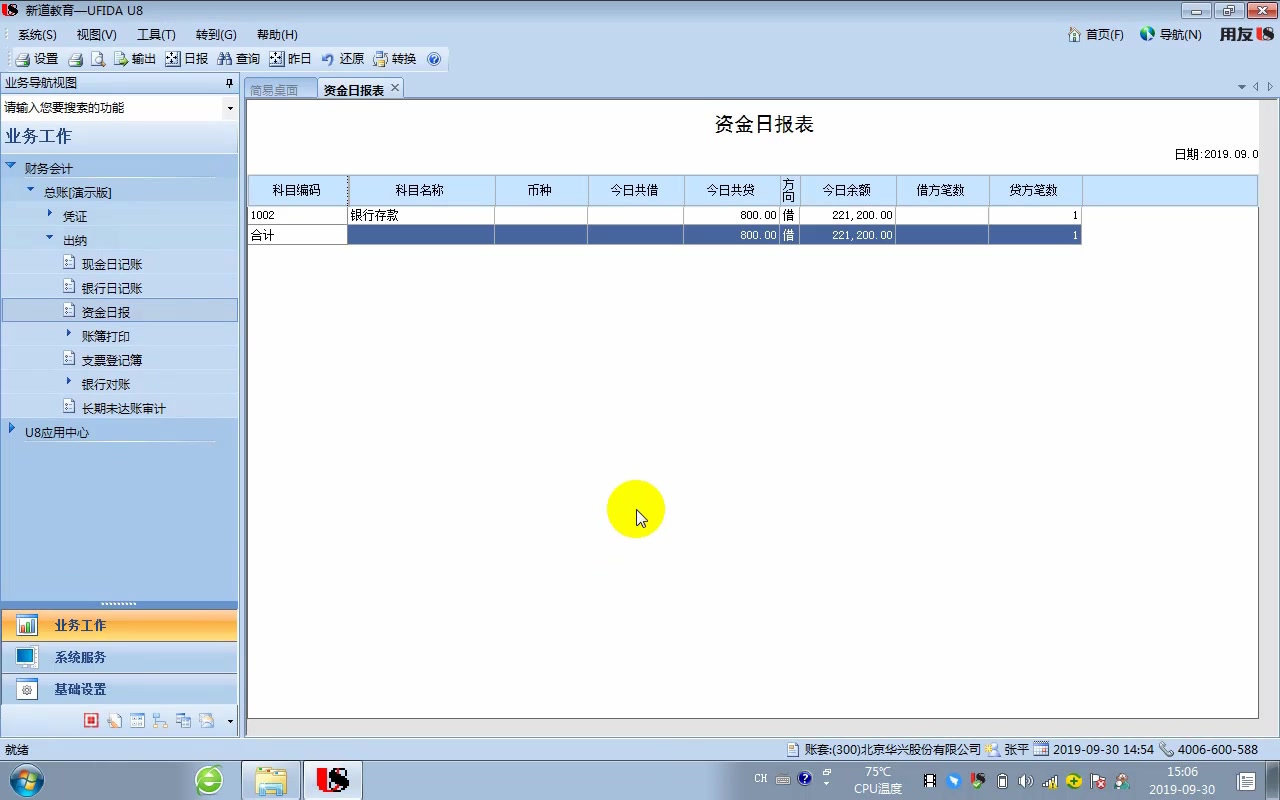Screen dimensions: 1280x800
Task: Open the tab list dropdown arrow
Action: (x=1242, y=87)
